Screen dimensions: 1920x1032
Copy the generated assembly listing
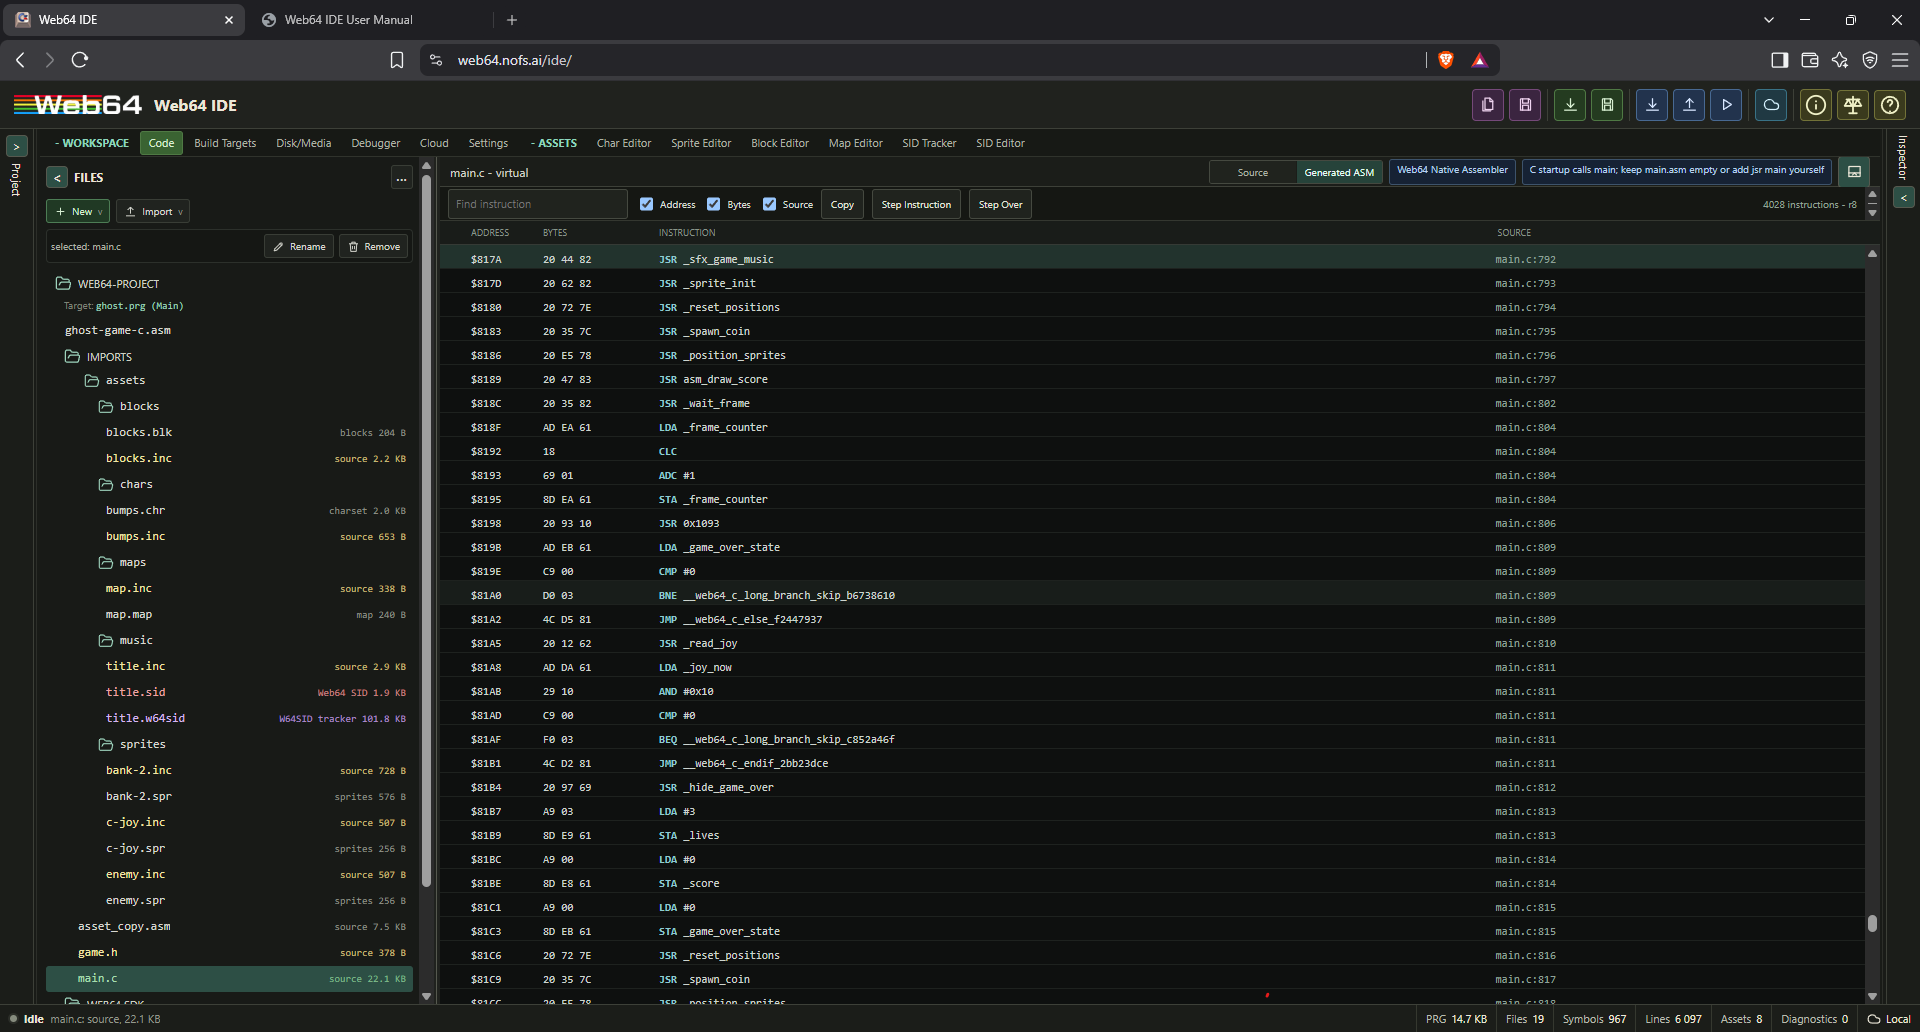click(842, 204)
